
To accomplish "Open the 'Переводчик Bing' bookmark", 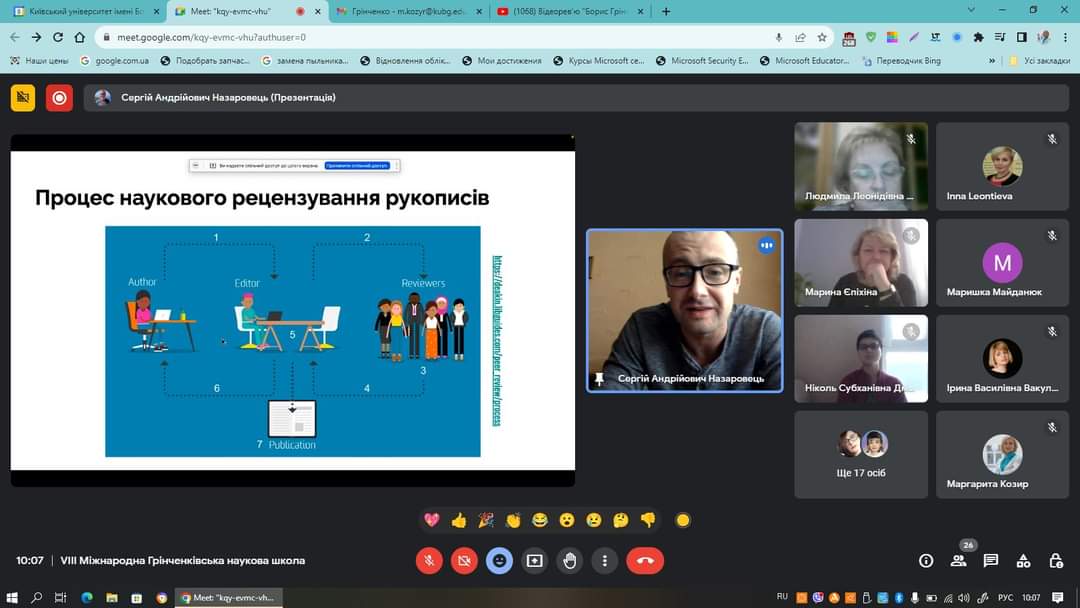I will pos(900,60).
